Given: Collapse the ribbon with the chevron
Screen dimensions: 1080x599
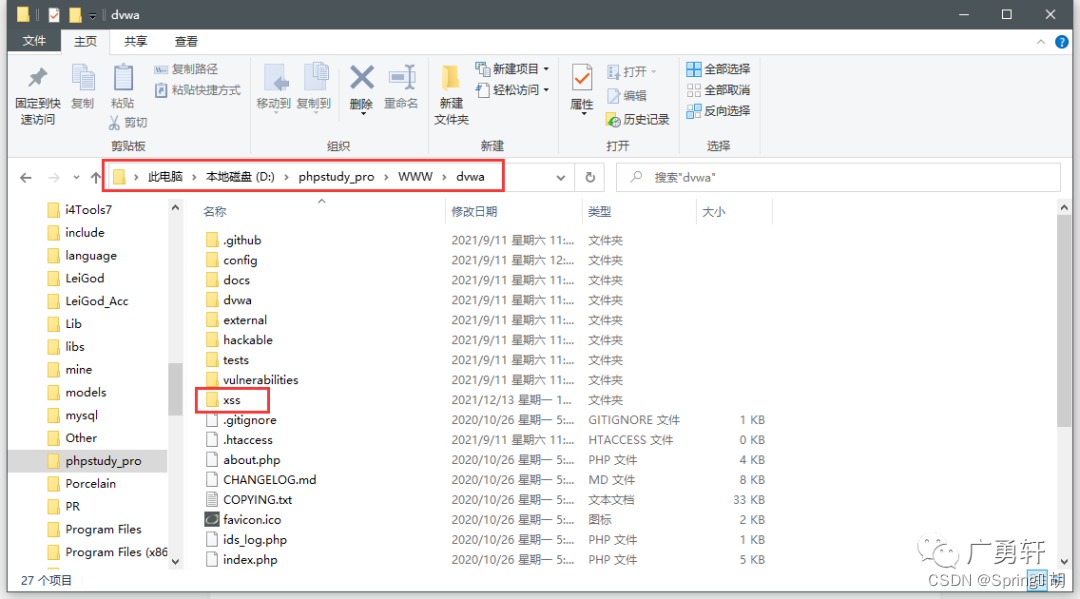Looking at the screenshot, I should tap(1040, 42).
